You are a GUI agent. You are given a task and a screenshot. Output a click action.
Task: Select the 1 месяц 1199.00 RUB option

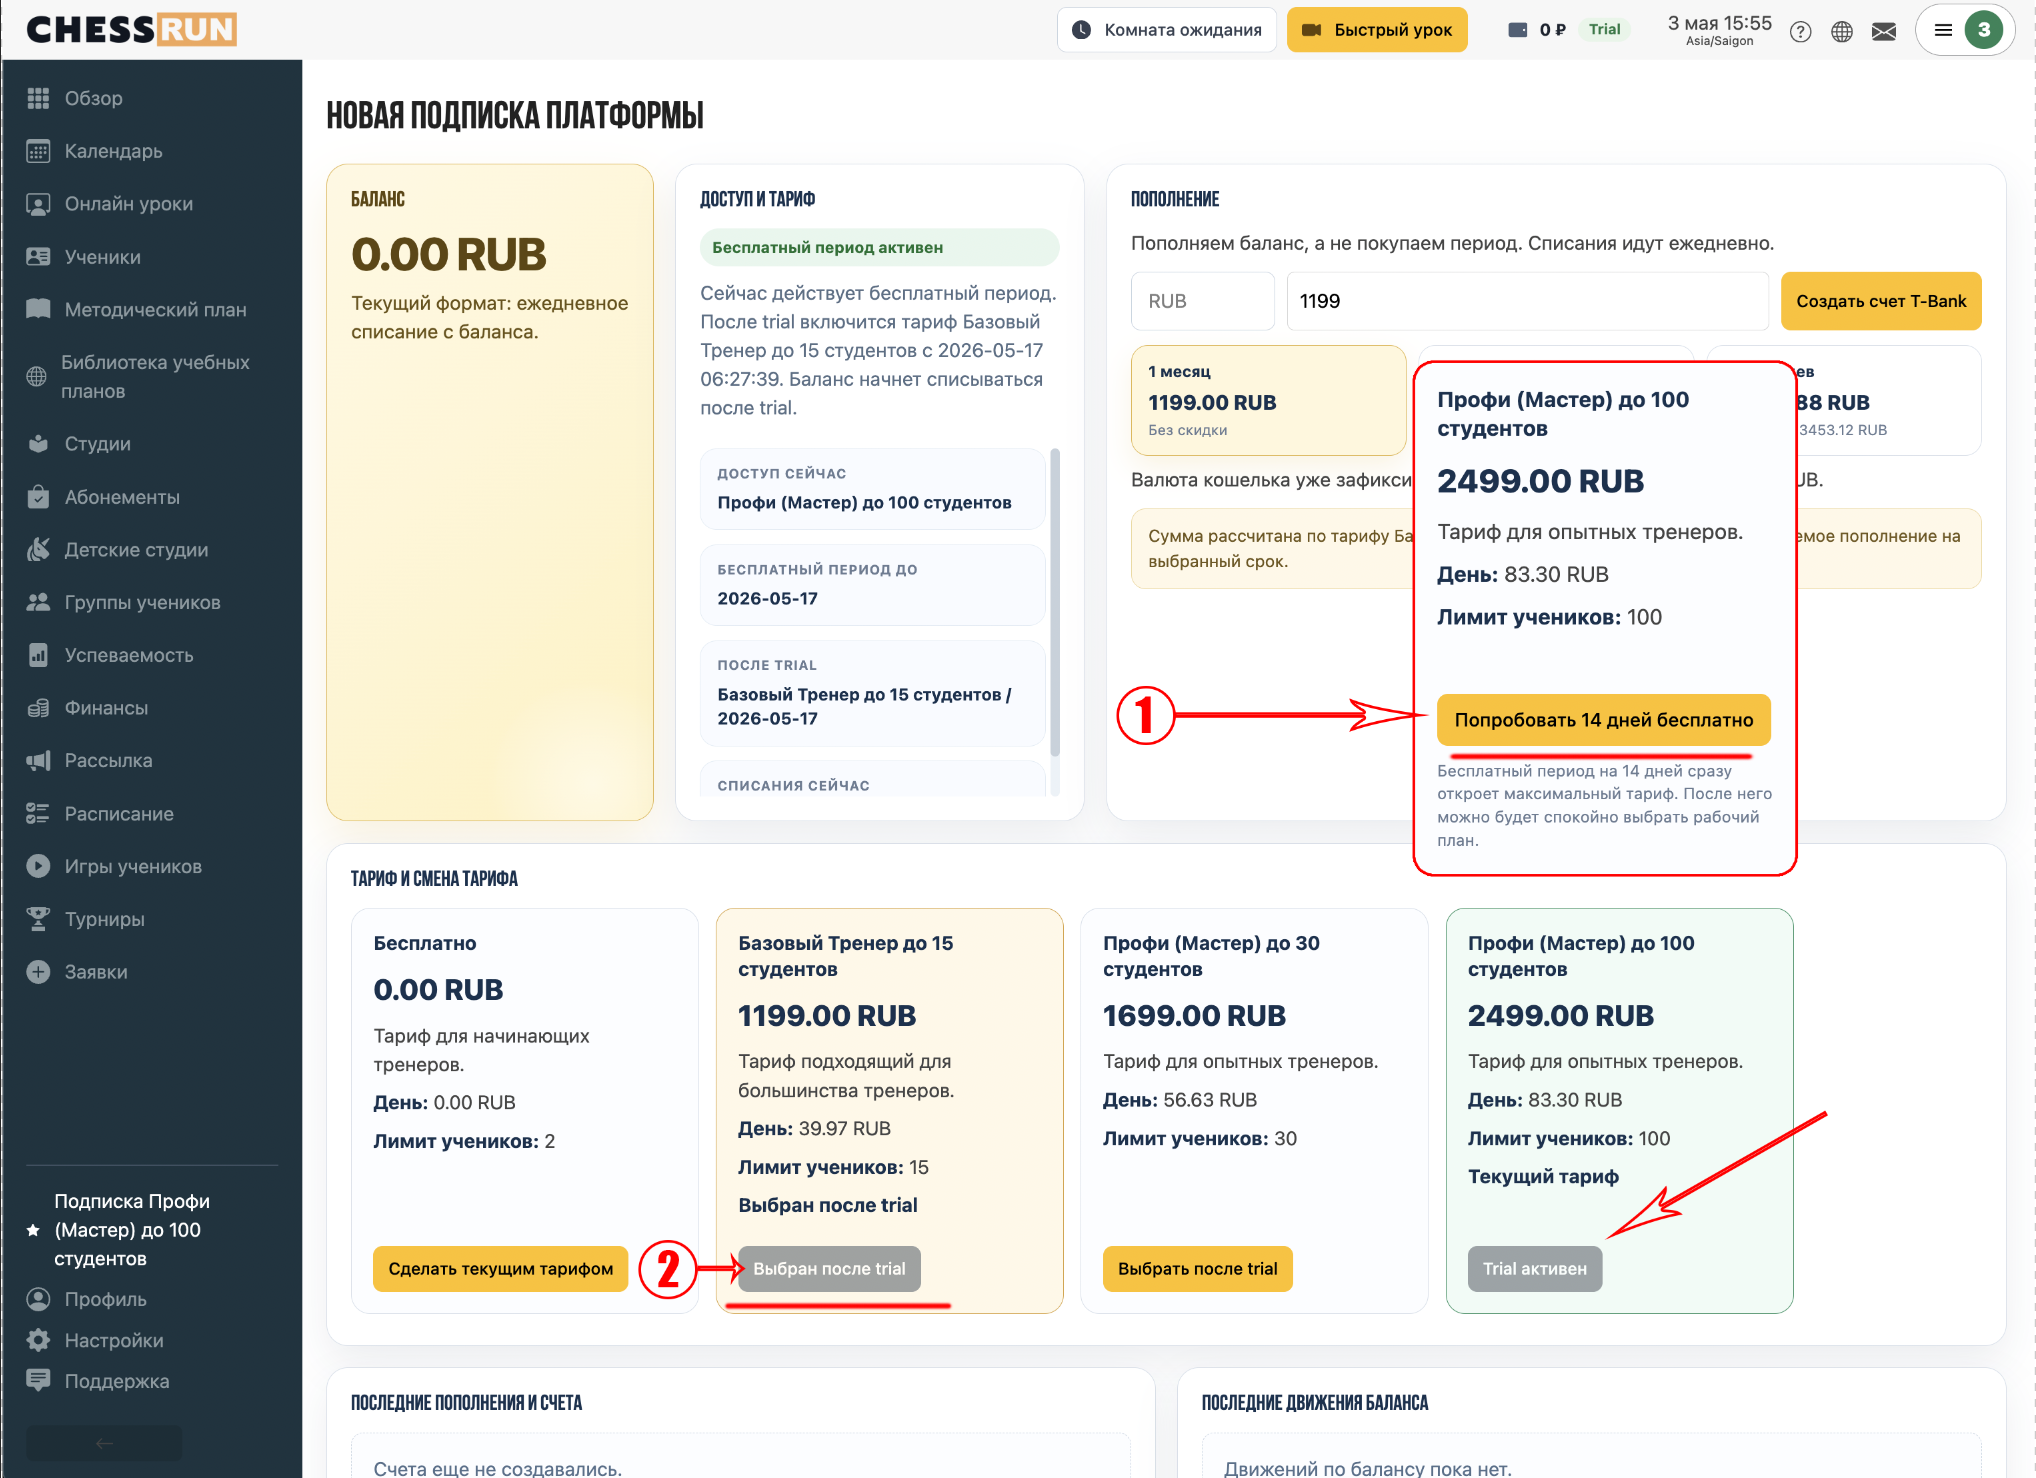tap(1268, 400)
